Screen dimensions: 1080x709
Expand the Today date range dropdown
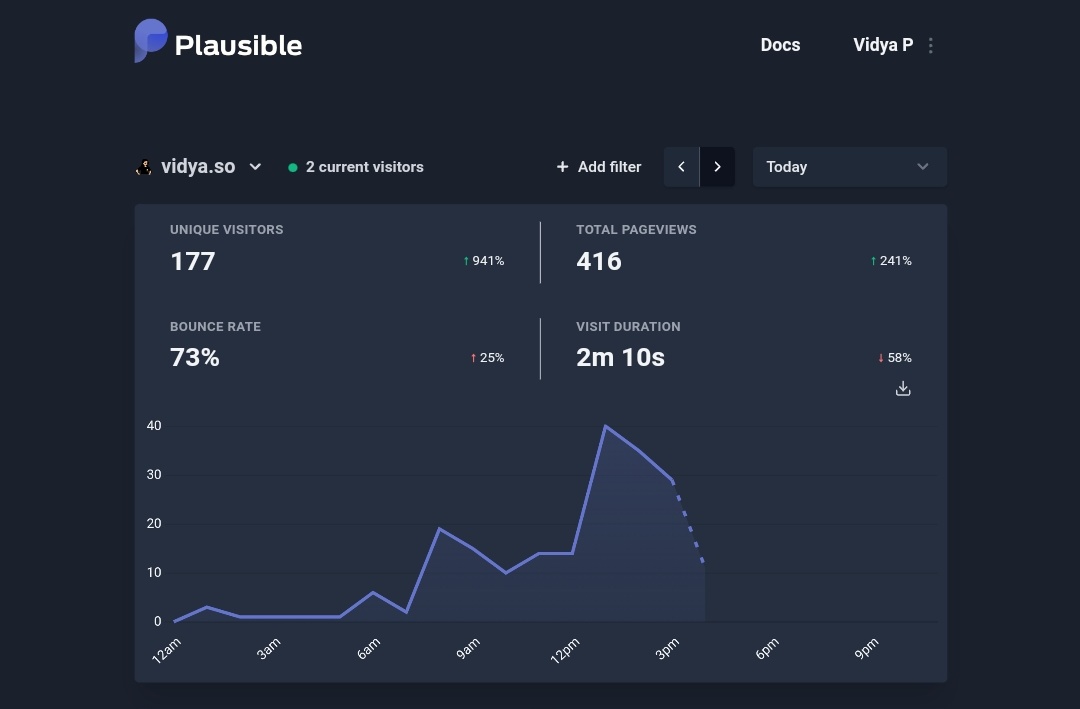[x=849, y=166]
